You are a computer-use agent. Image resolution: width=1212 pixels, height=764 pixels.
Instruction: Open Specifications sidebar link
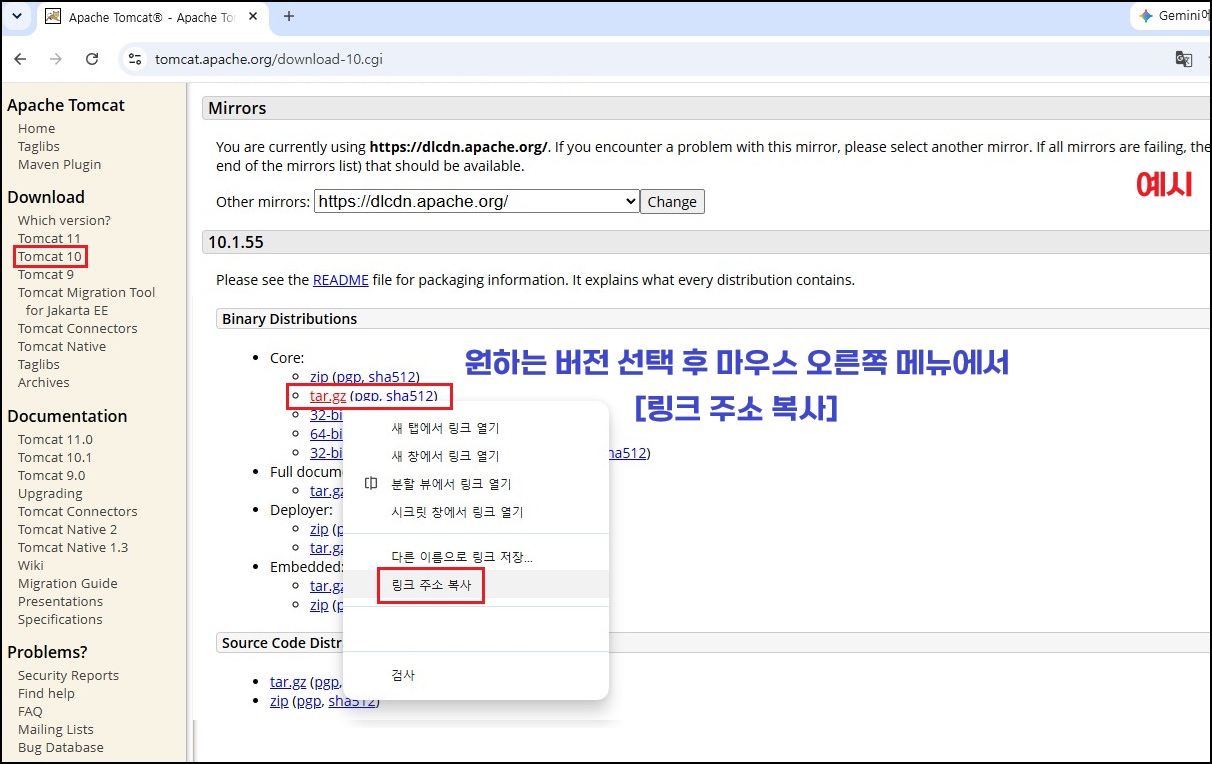pyautogui.click(x=60, y=619)
